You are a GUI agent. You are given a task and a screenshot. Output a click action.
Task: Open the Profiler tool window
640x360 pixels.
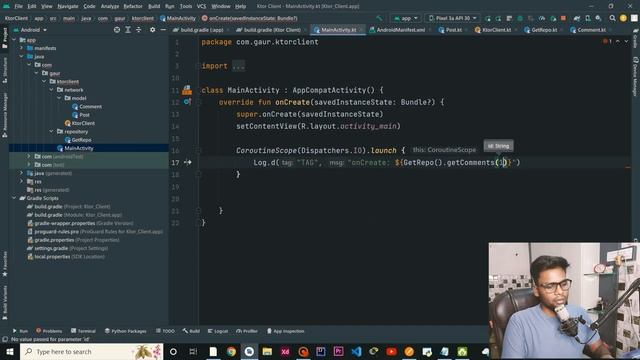[247, 331]
